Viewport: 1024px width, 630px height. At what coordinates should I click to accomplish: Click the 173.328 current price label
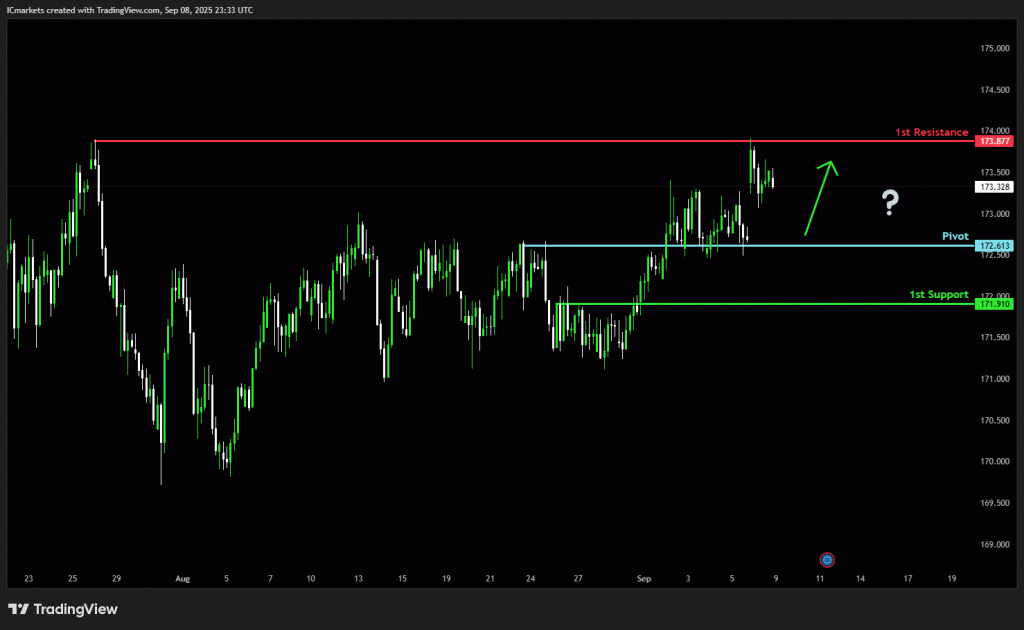(994, 187)
